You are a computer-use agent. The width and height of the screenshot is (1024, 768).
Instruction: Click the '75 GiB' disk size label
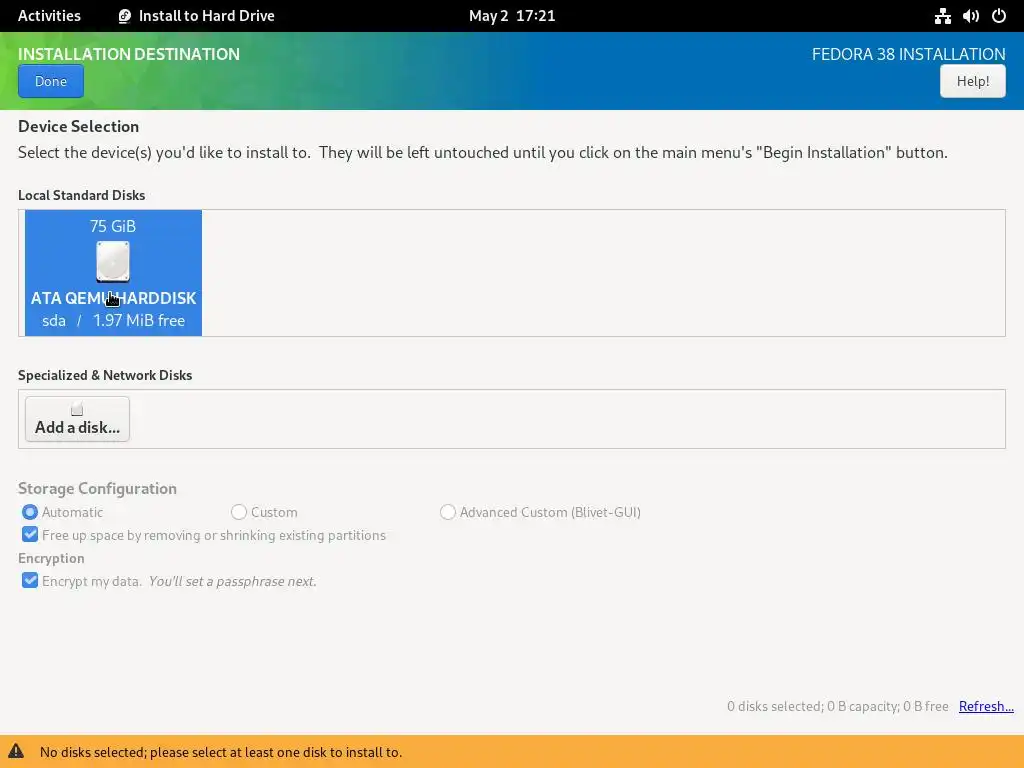coord(113,226)
